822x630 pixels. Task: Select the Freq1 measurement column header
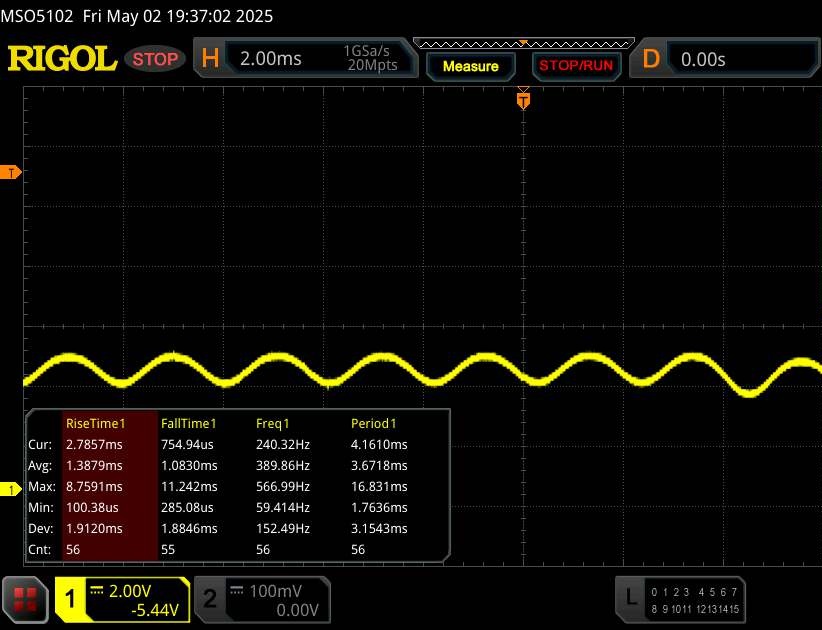(272, 423)
